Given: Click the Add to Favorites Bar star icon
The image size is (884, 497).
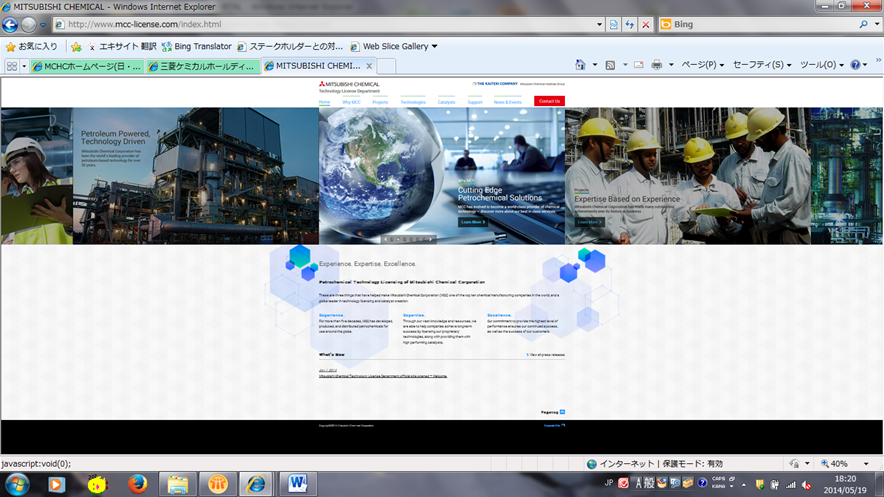Looking at the screenshot, I should click(76, 47).
